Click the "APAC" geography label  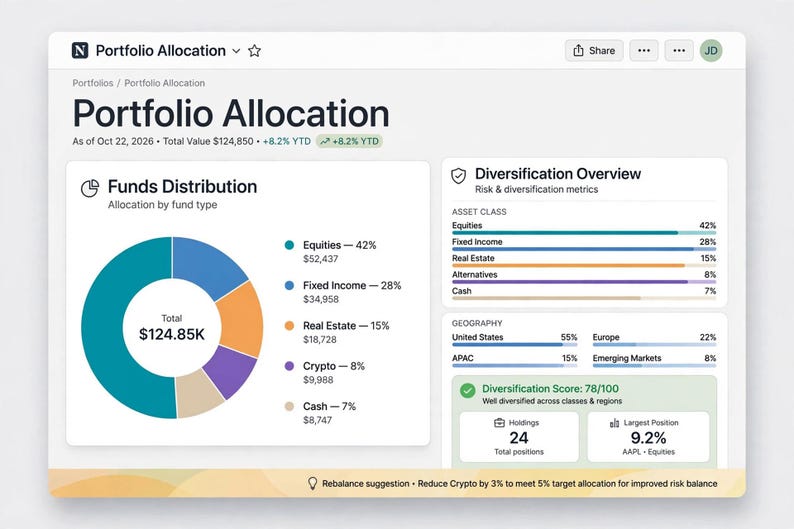coord(463,358)
